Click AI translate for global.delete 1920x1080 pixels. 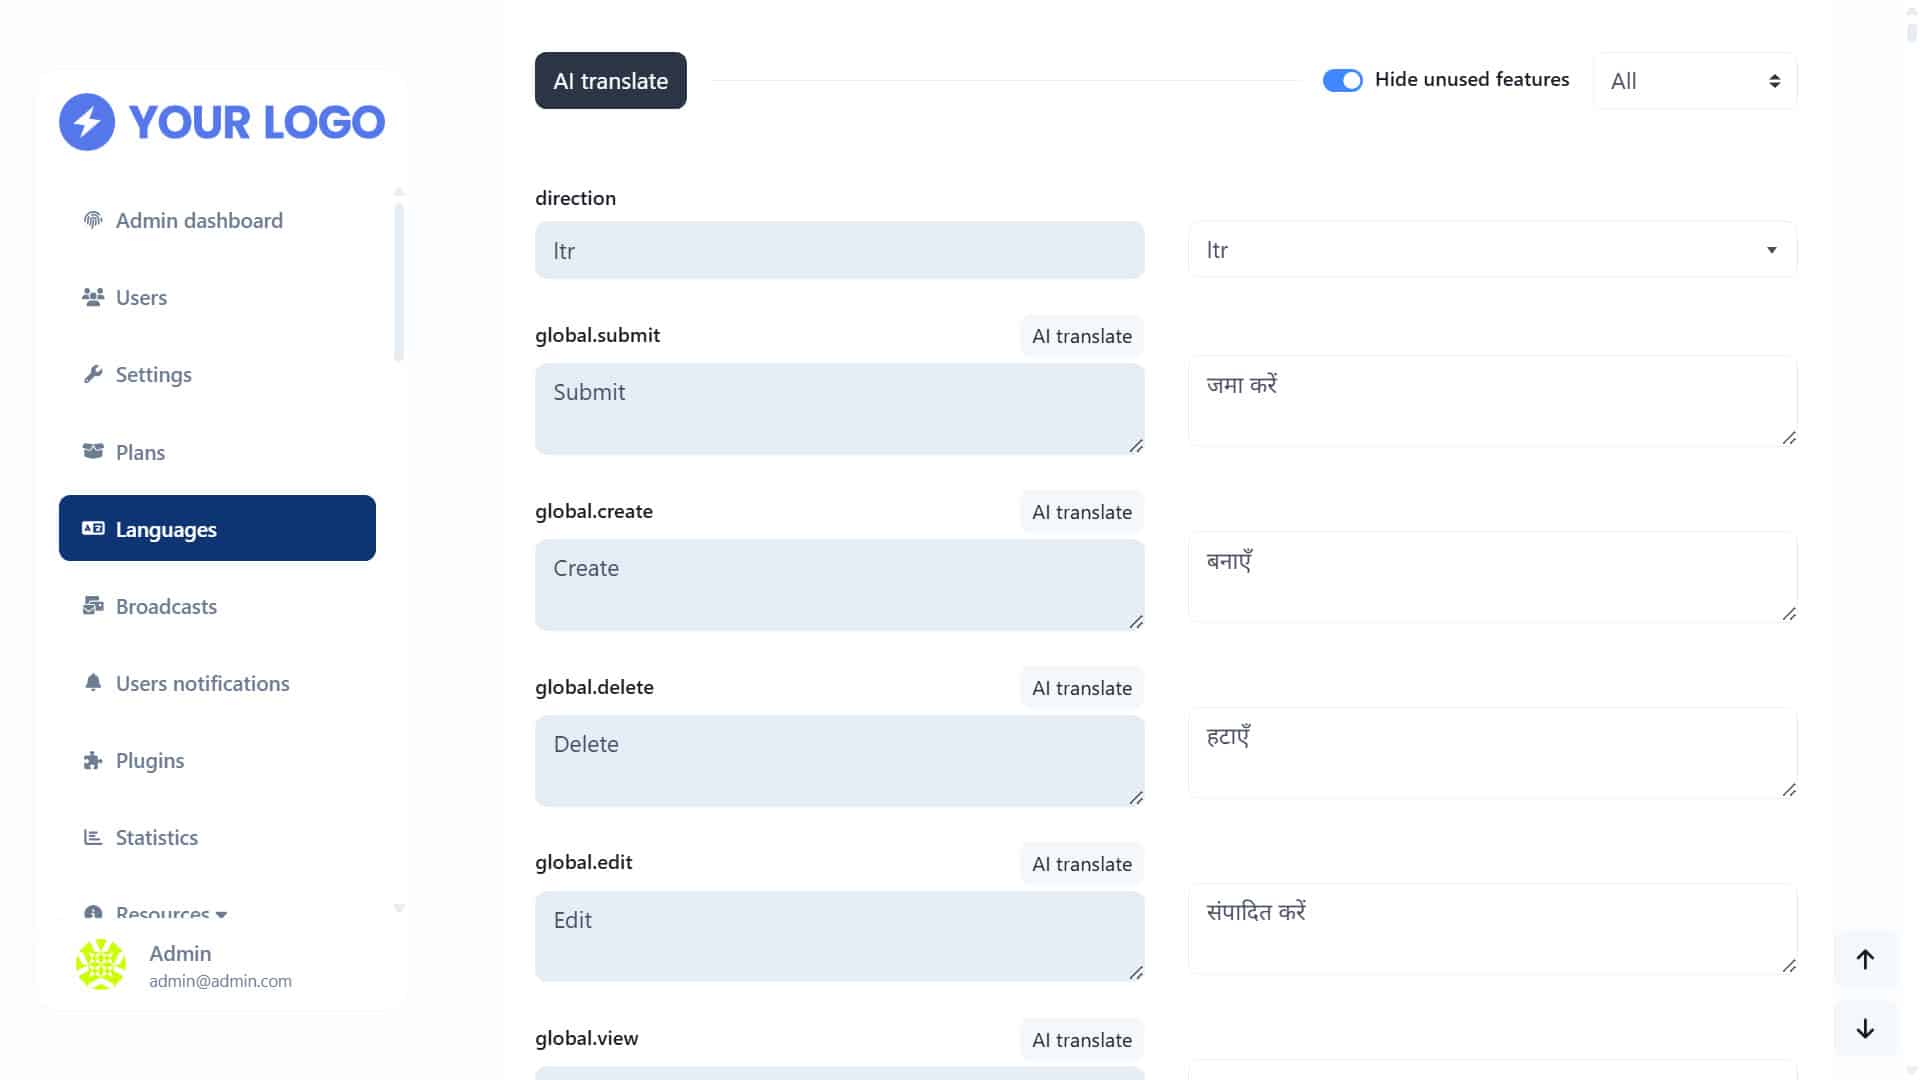pos(1082,688)
